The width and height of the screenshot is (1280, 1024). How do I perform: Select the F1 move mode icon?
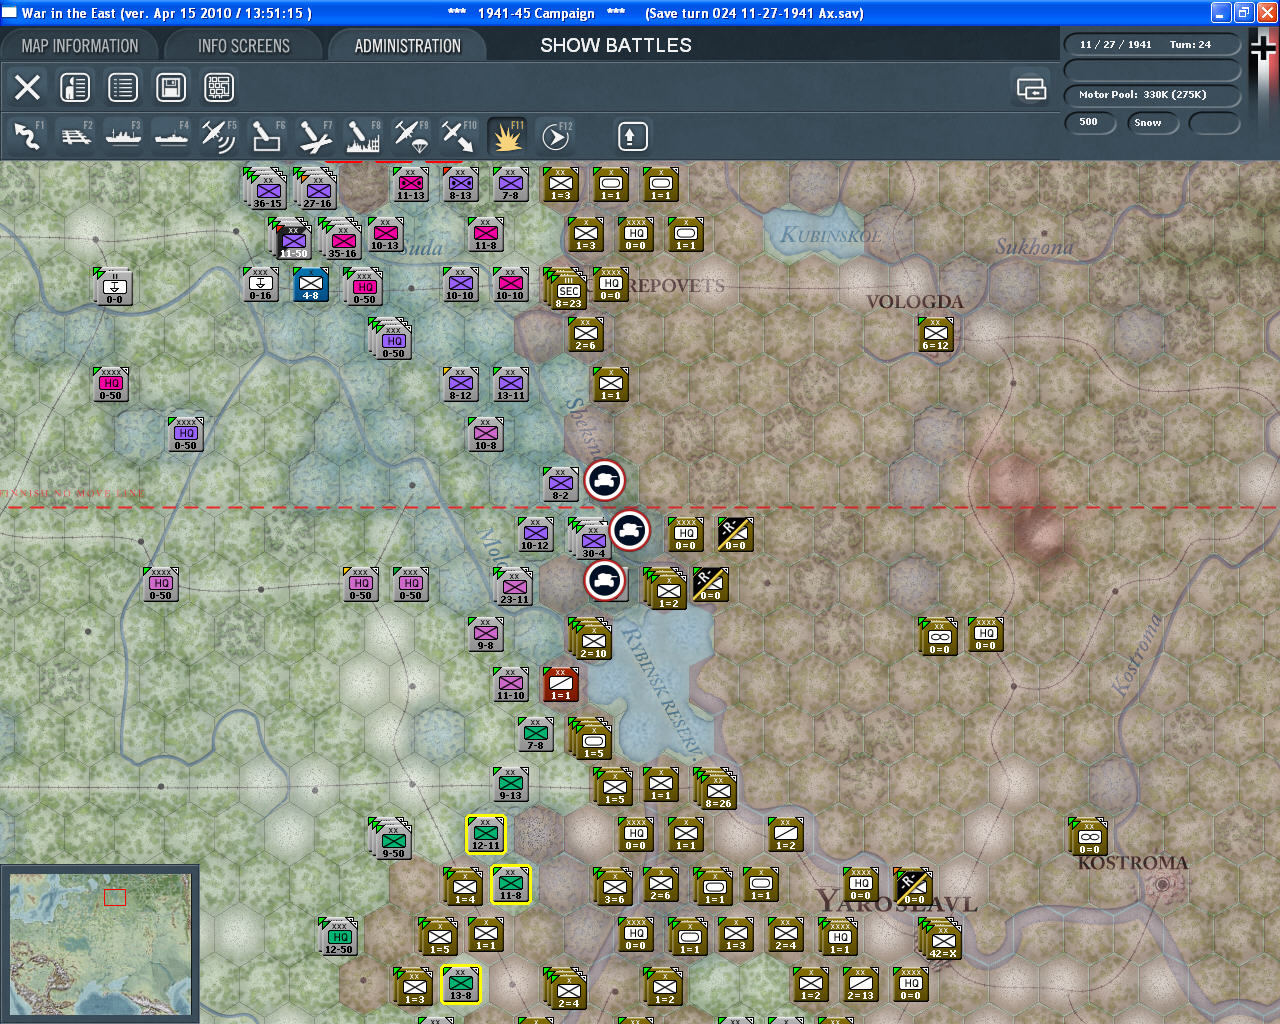point(28,136)
